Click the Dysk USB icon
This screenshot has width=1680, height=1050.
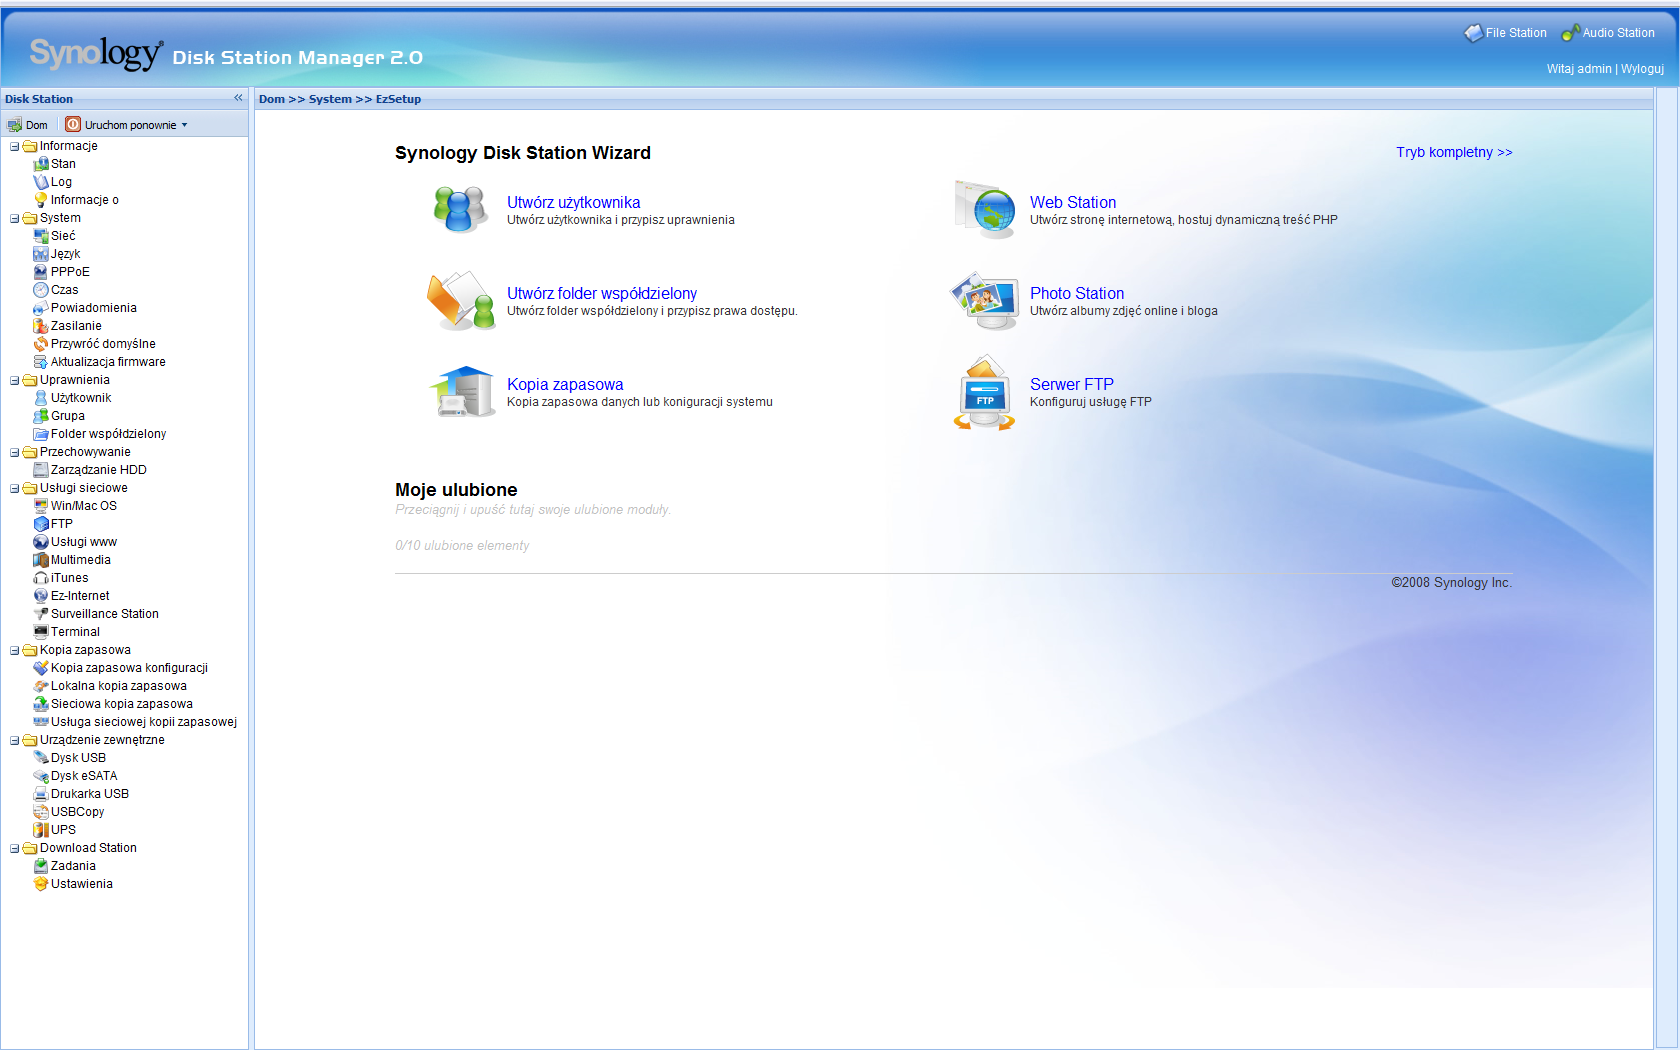(x=41, y=758)
